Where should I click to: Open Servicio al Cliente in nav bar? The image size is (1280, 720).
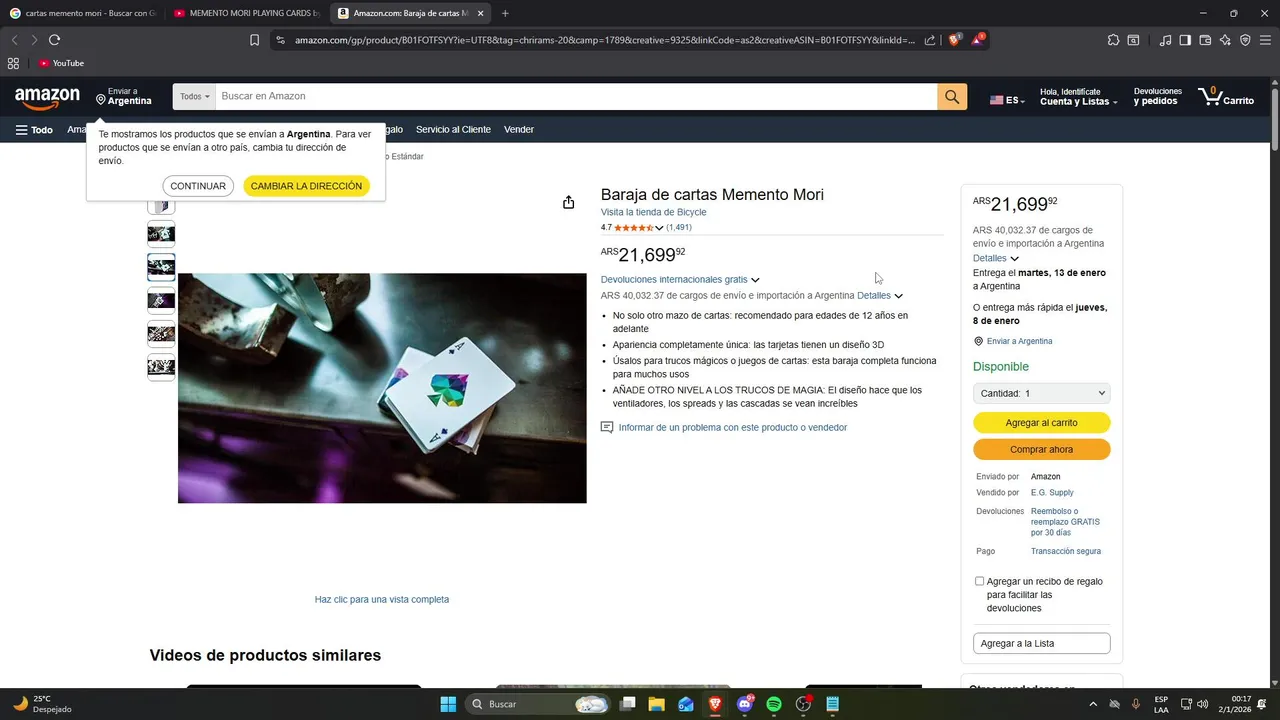click(x=453, y=130)
